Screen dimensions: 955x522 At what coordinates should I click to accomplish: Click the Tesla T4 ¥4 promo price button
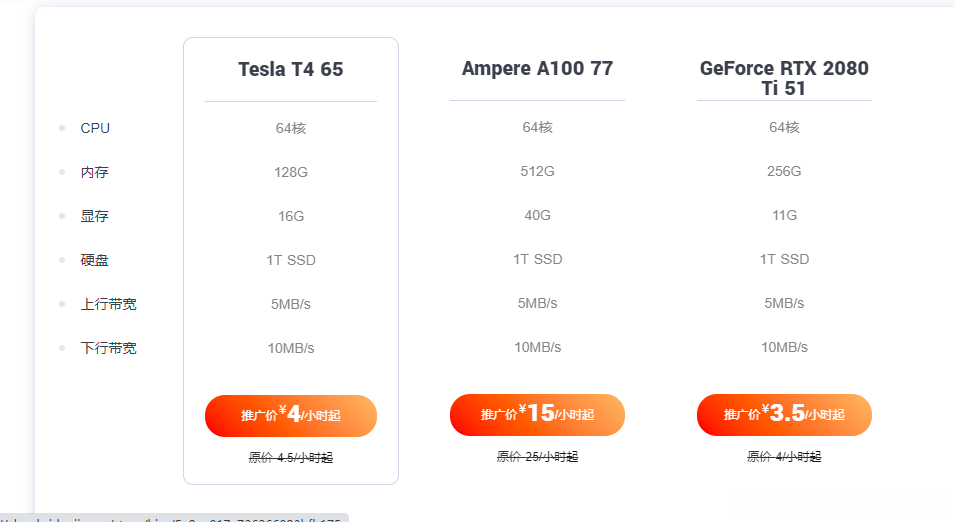(291, 416)
